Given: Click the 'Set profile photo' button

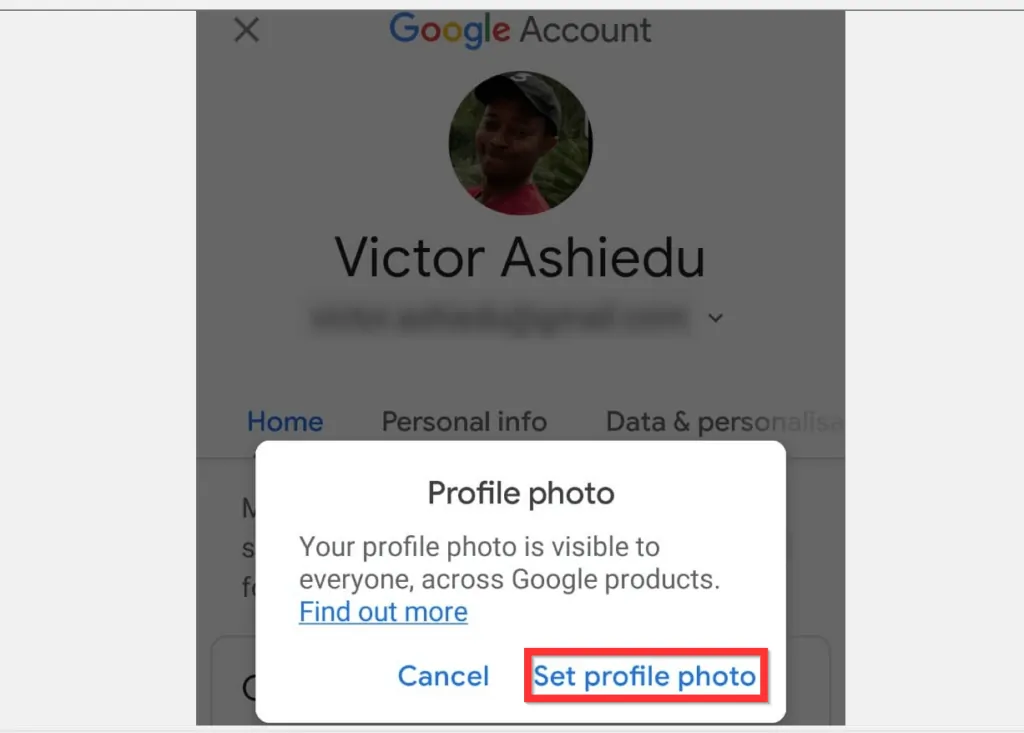Looking at the screenshot, I should coord(645,677).
